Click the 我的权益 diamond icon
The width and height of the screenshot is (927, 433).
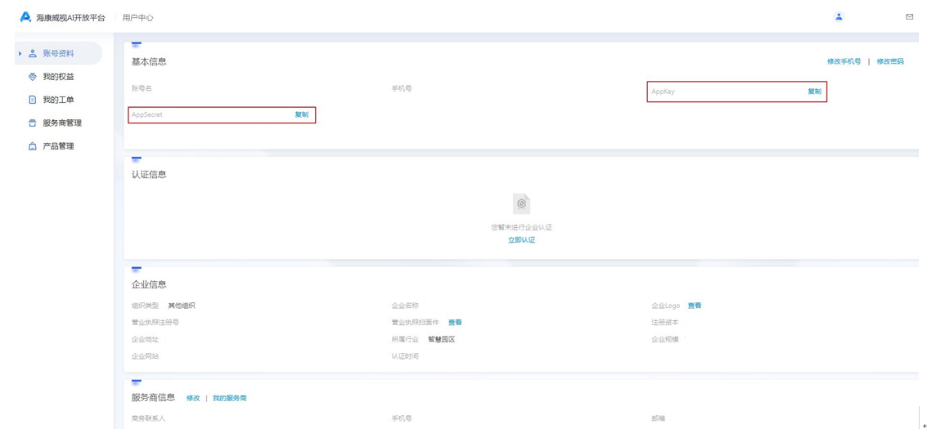(x=33, y=77)
